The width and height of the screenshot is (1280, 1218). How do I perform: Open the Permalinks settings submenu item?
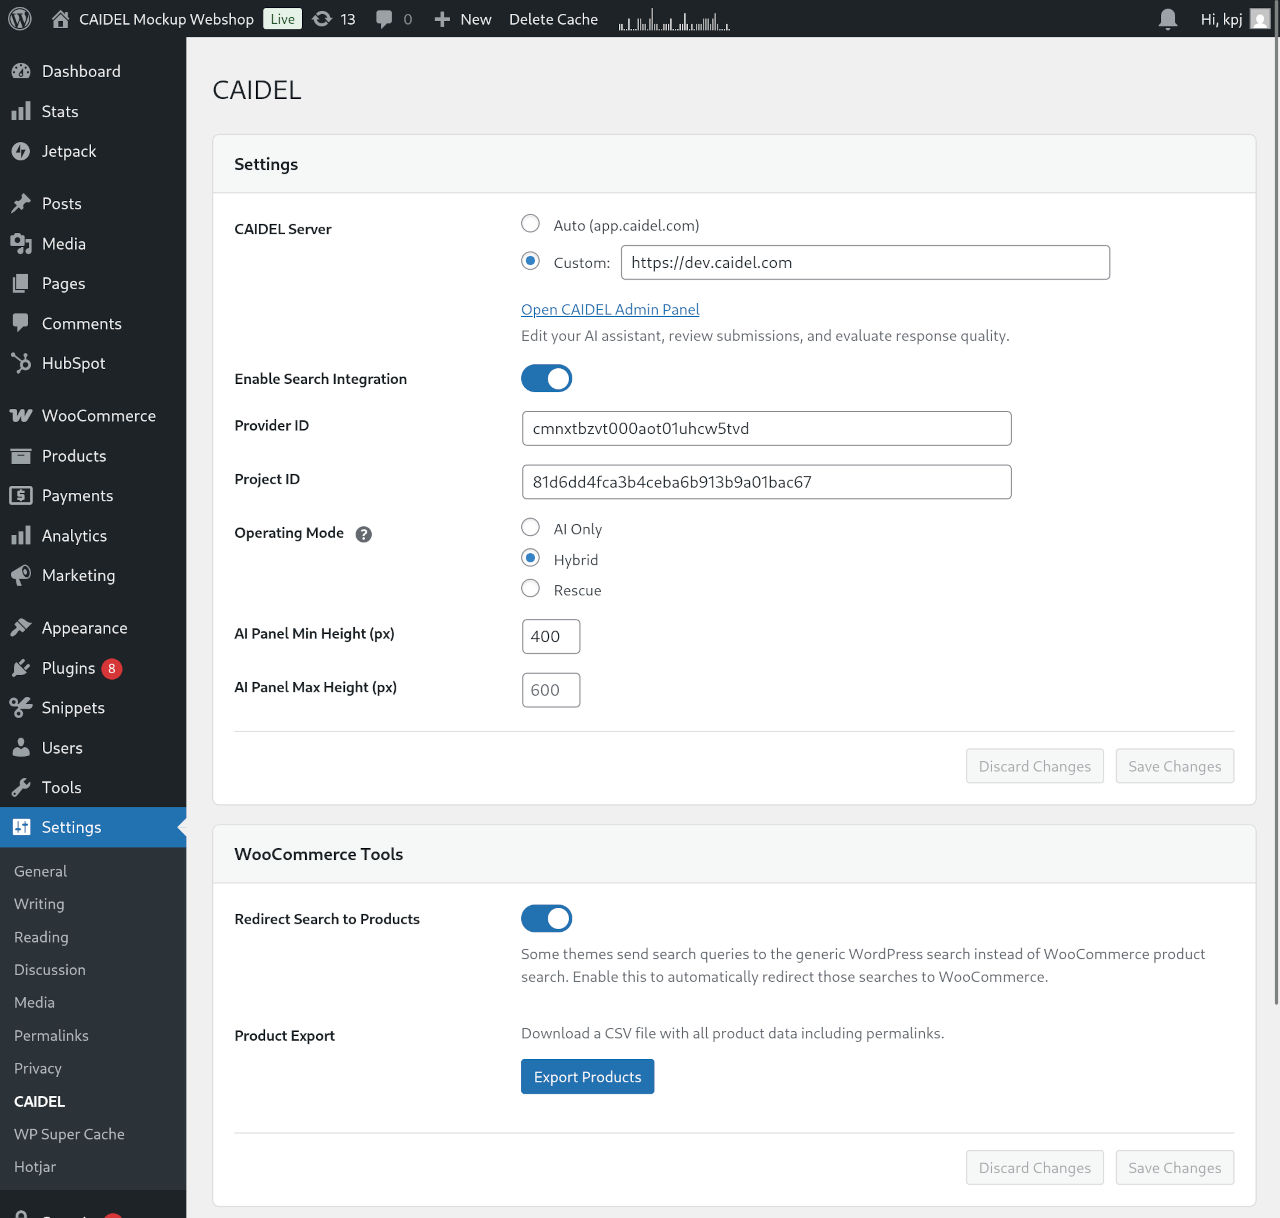pos(51,1036)
